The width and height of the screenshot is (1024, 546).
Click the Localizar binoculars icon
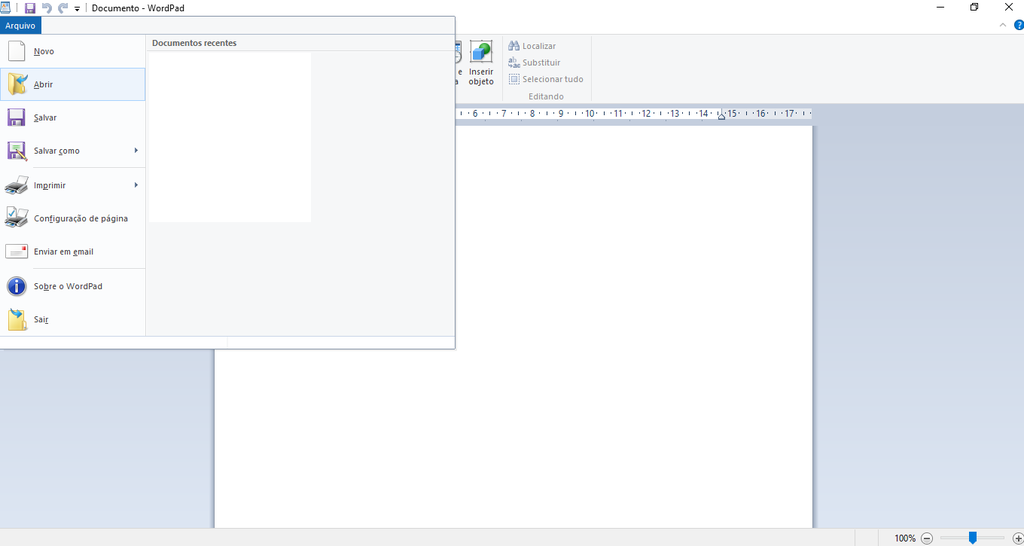tap(514, 46)
